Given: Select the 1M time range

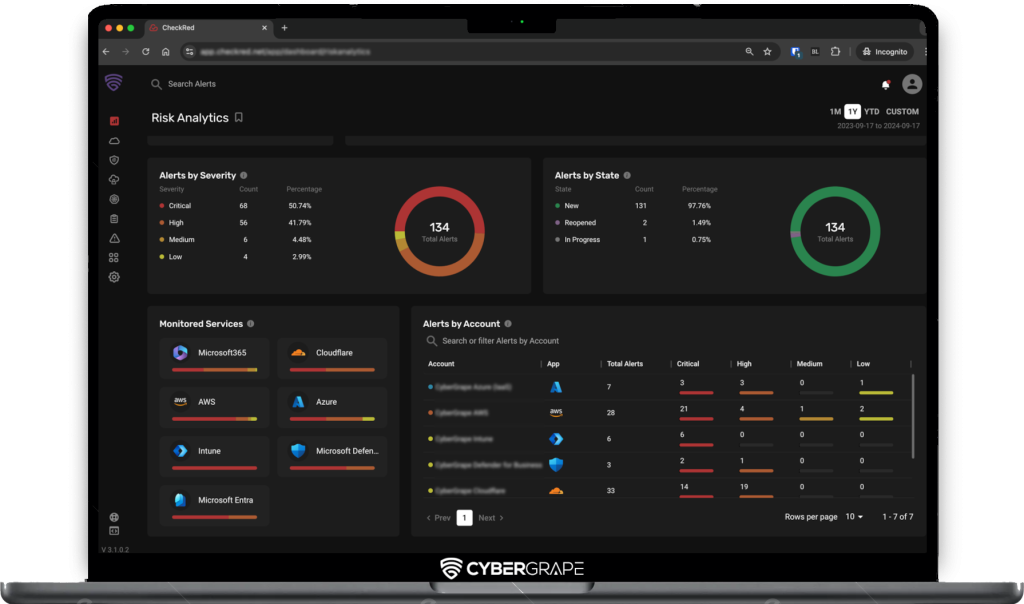Looking at the screenshot, I should (835, 112).
